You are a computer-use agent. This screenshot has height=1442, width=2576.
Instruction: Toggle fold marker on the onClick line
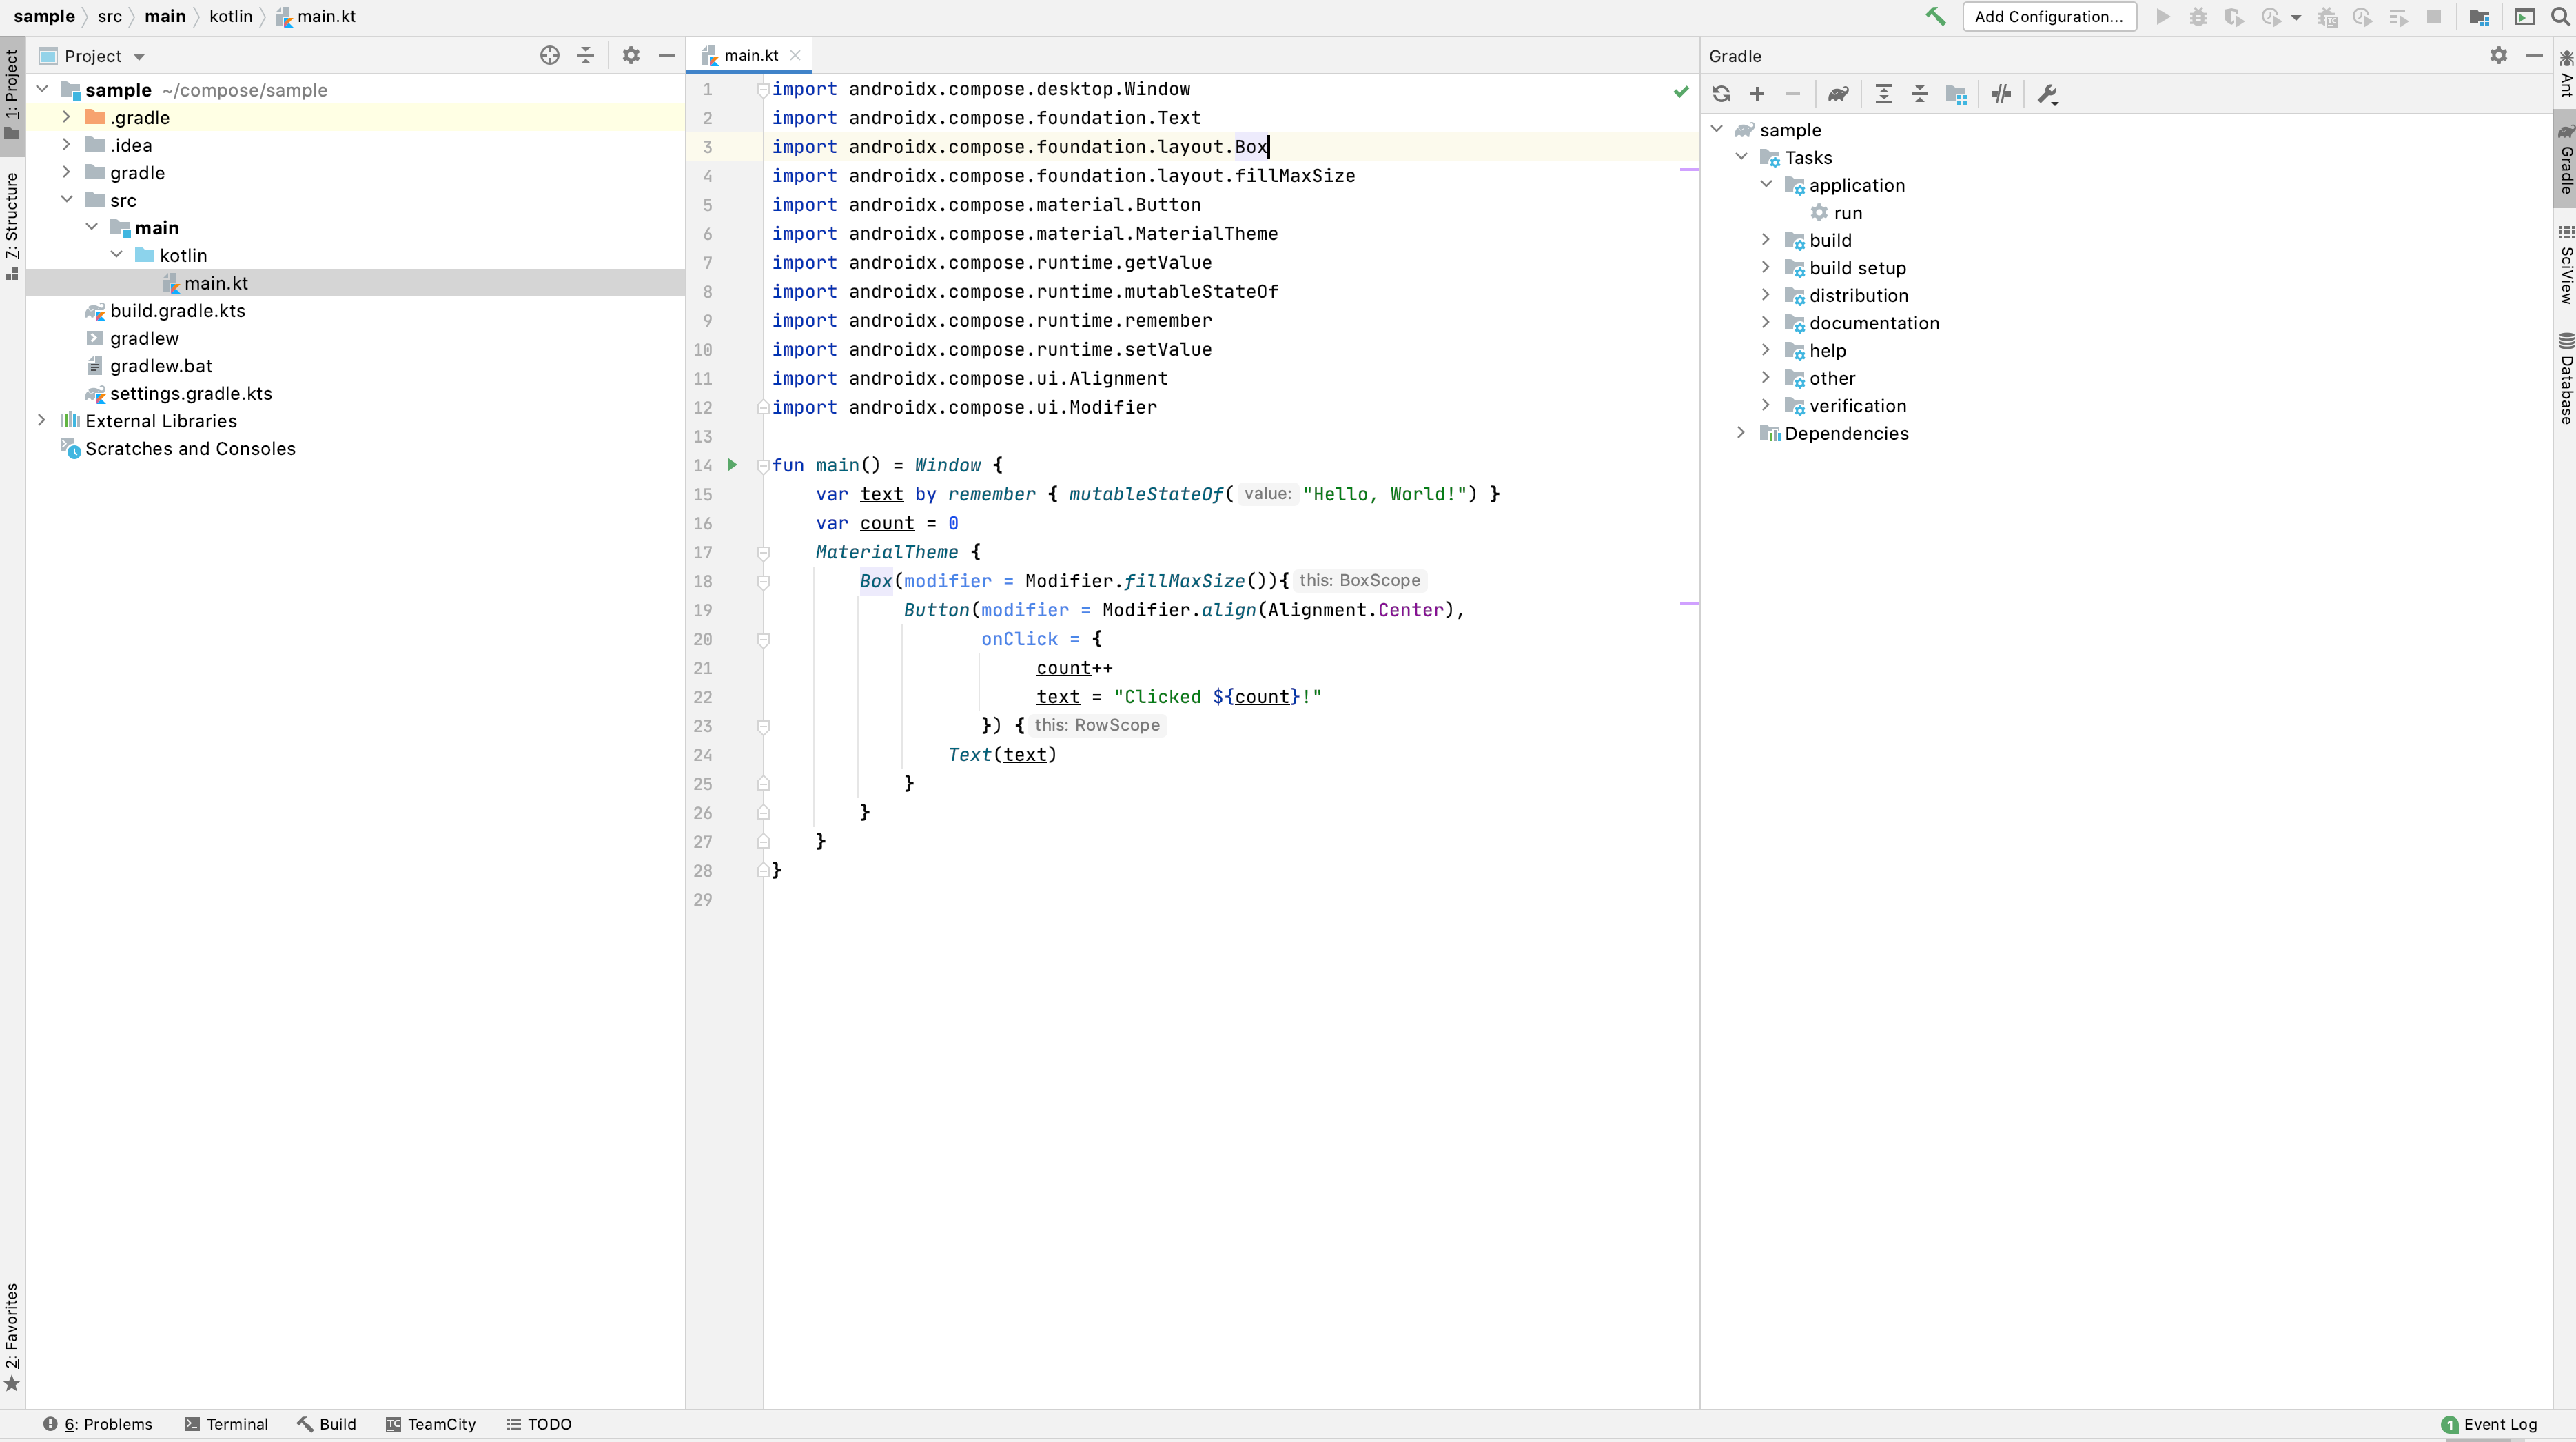click(x=763, y=640)
